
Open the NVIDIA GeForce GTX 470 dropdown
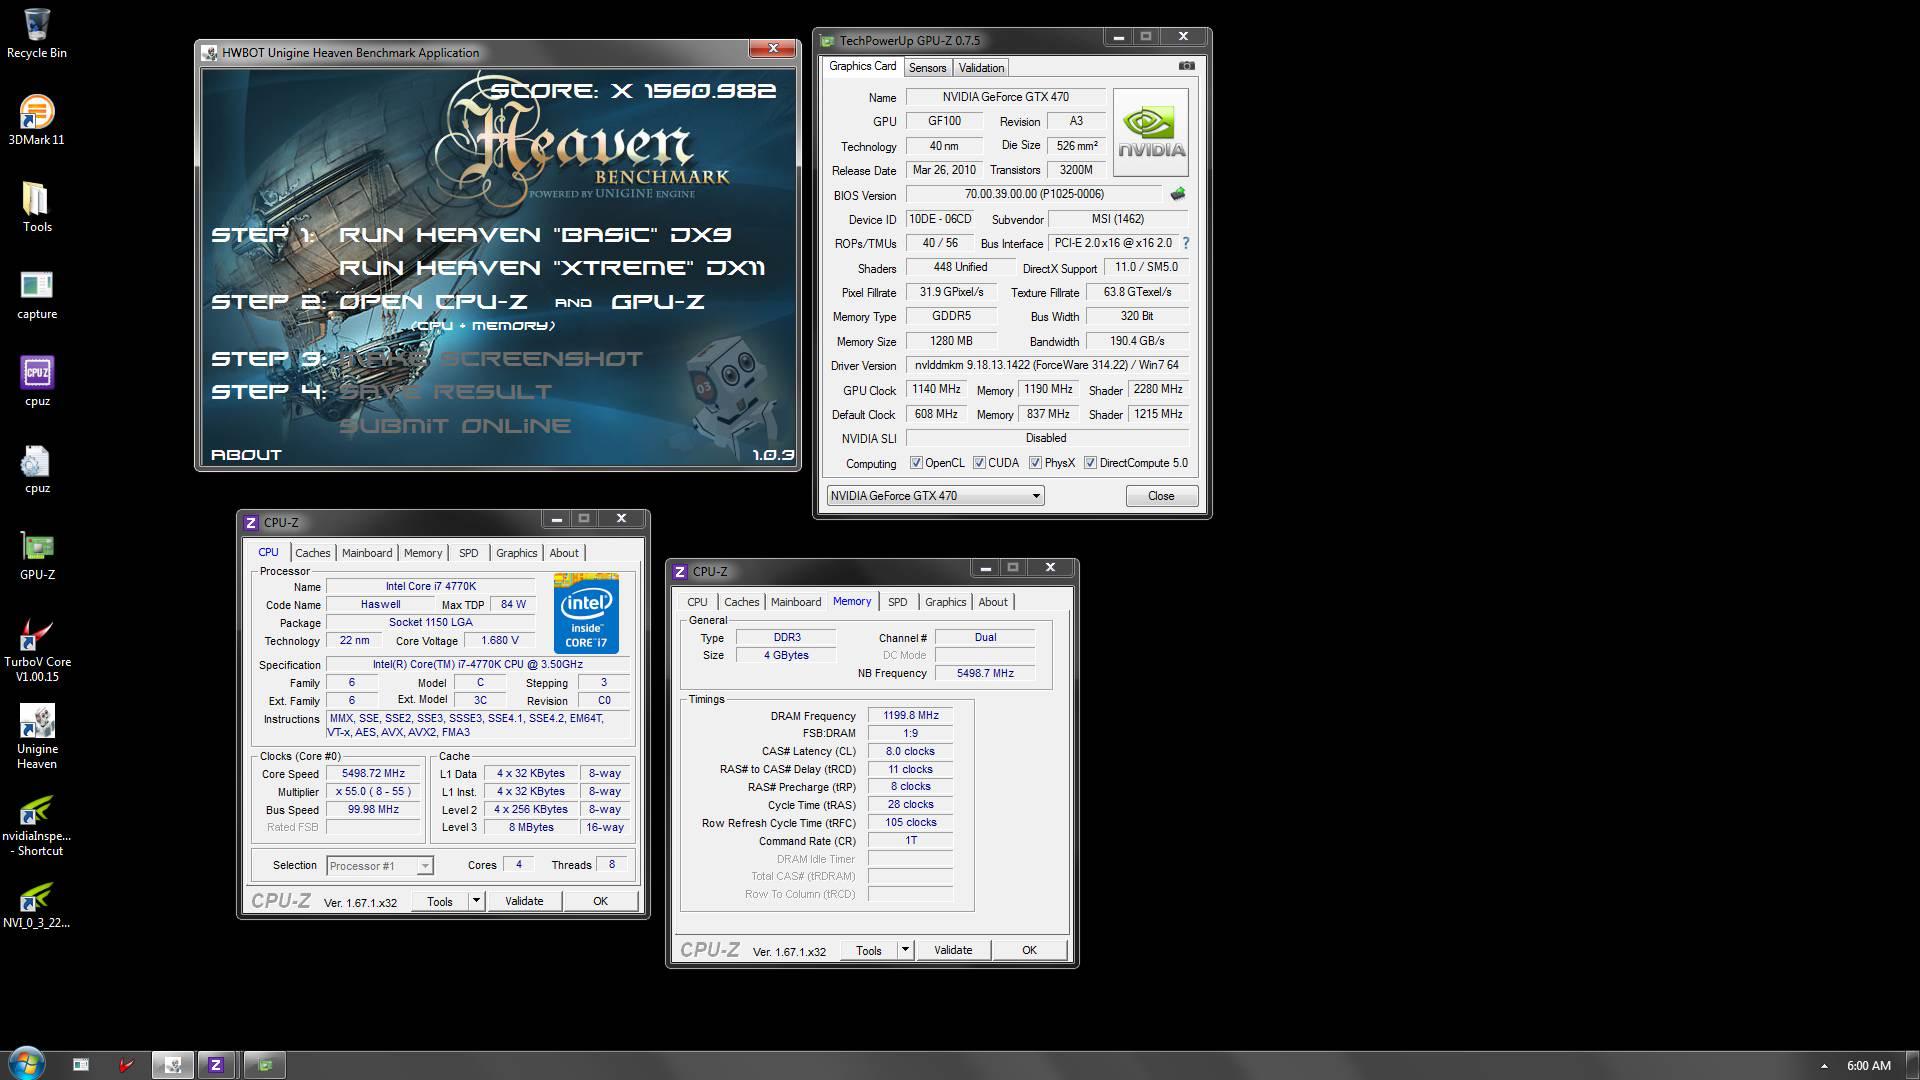[x=935, y=496]
